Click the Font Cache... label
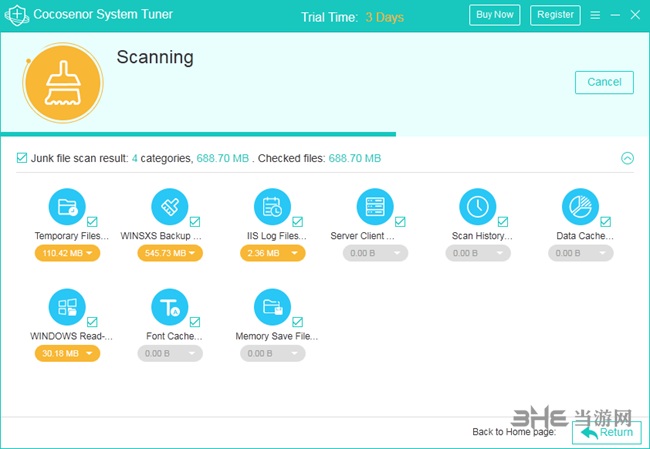650x449 pixels. (174, 336)
